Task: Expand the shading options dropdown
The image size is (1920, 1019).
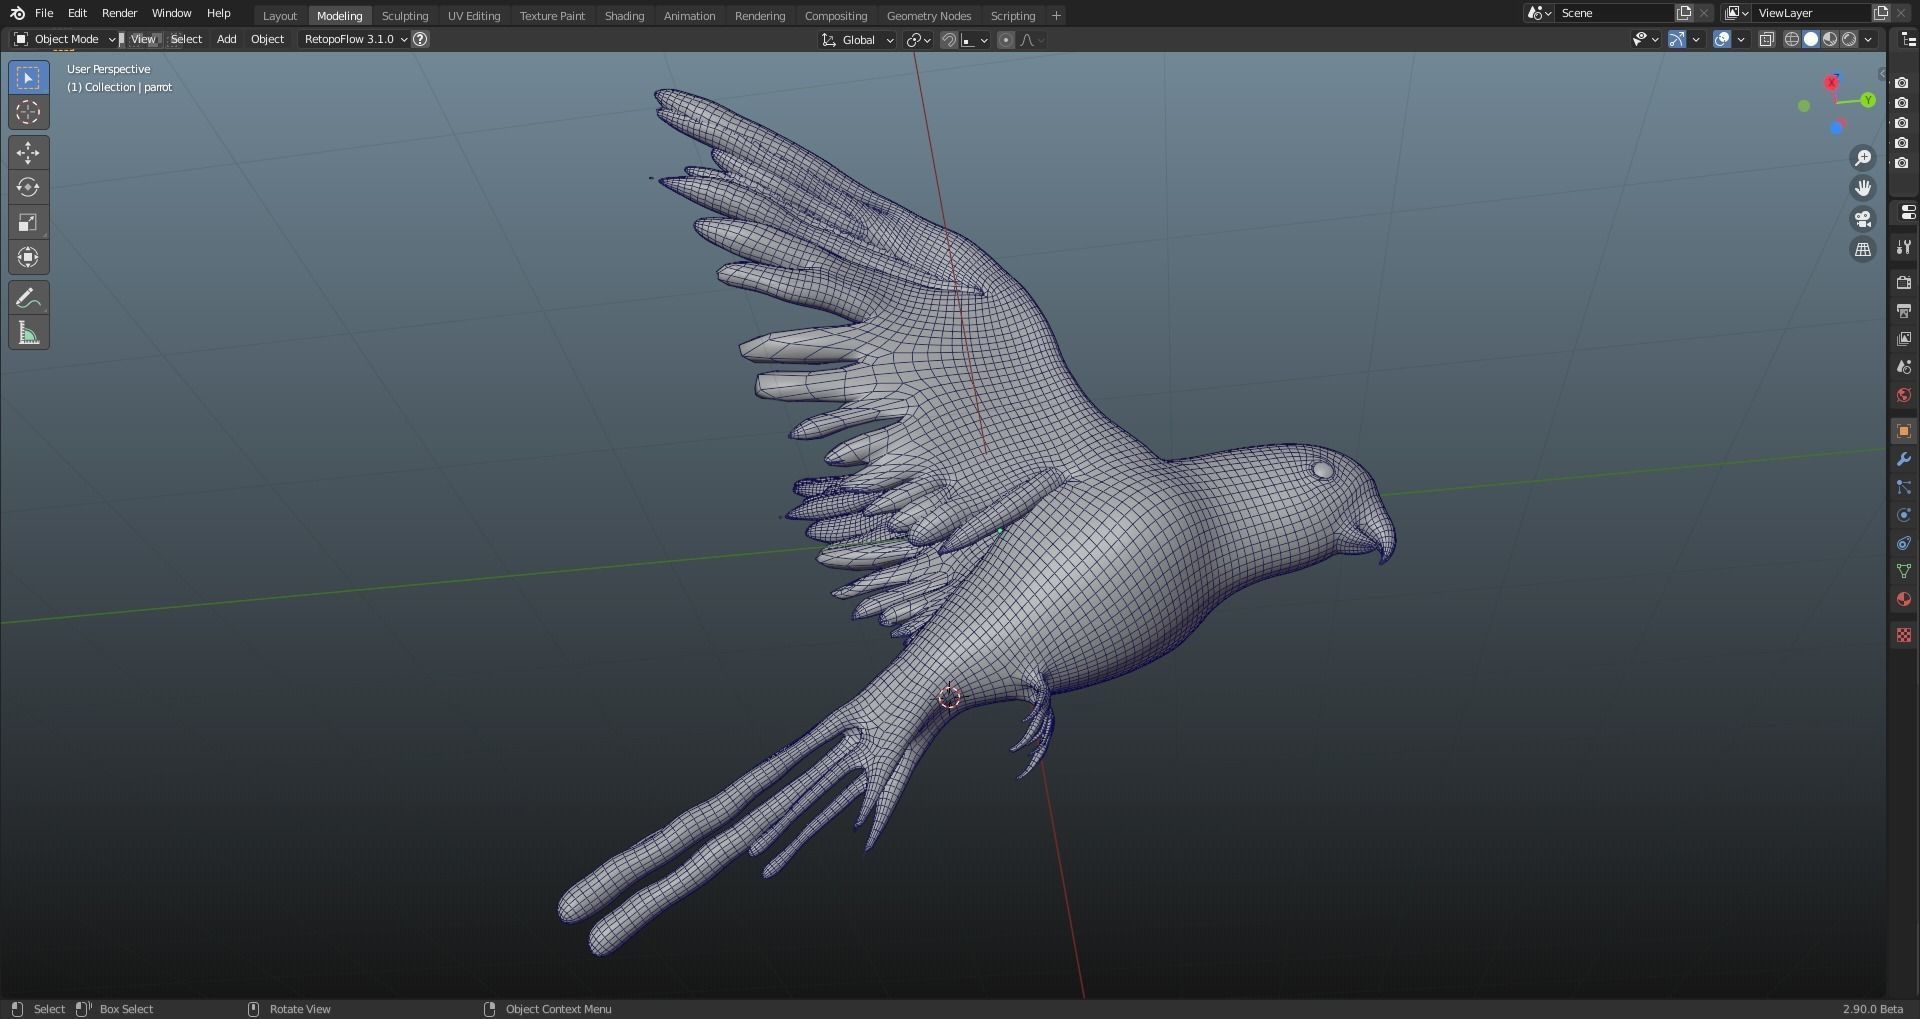Action: click(x=1868, y=39)
